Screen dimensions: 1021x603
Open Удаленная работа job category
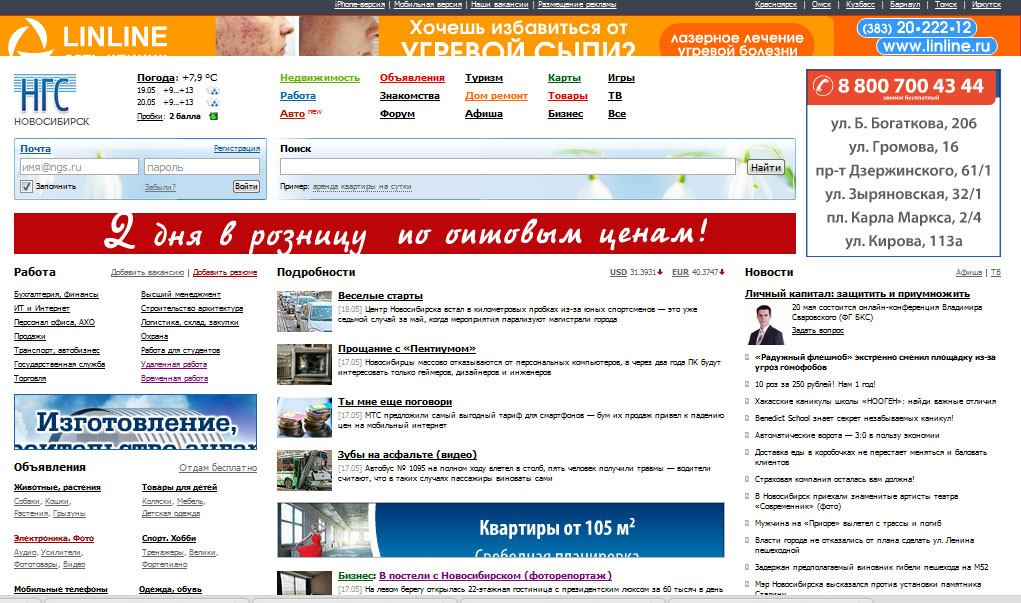(174, 365)
